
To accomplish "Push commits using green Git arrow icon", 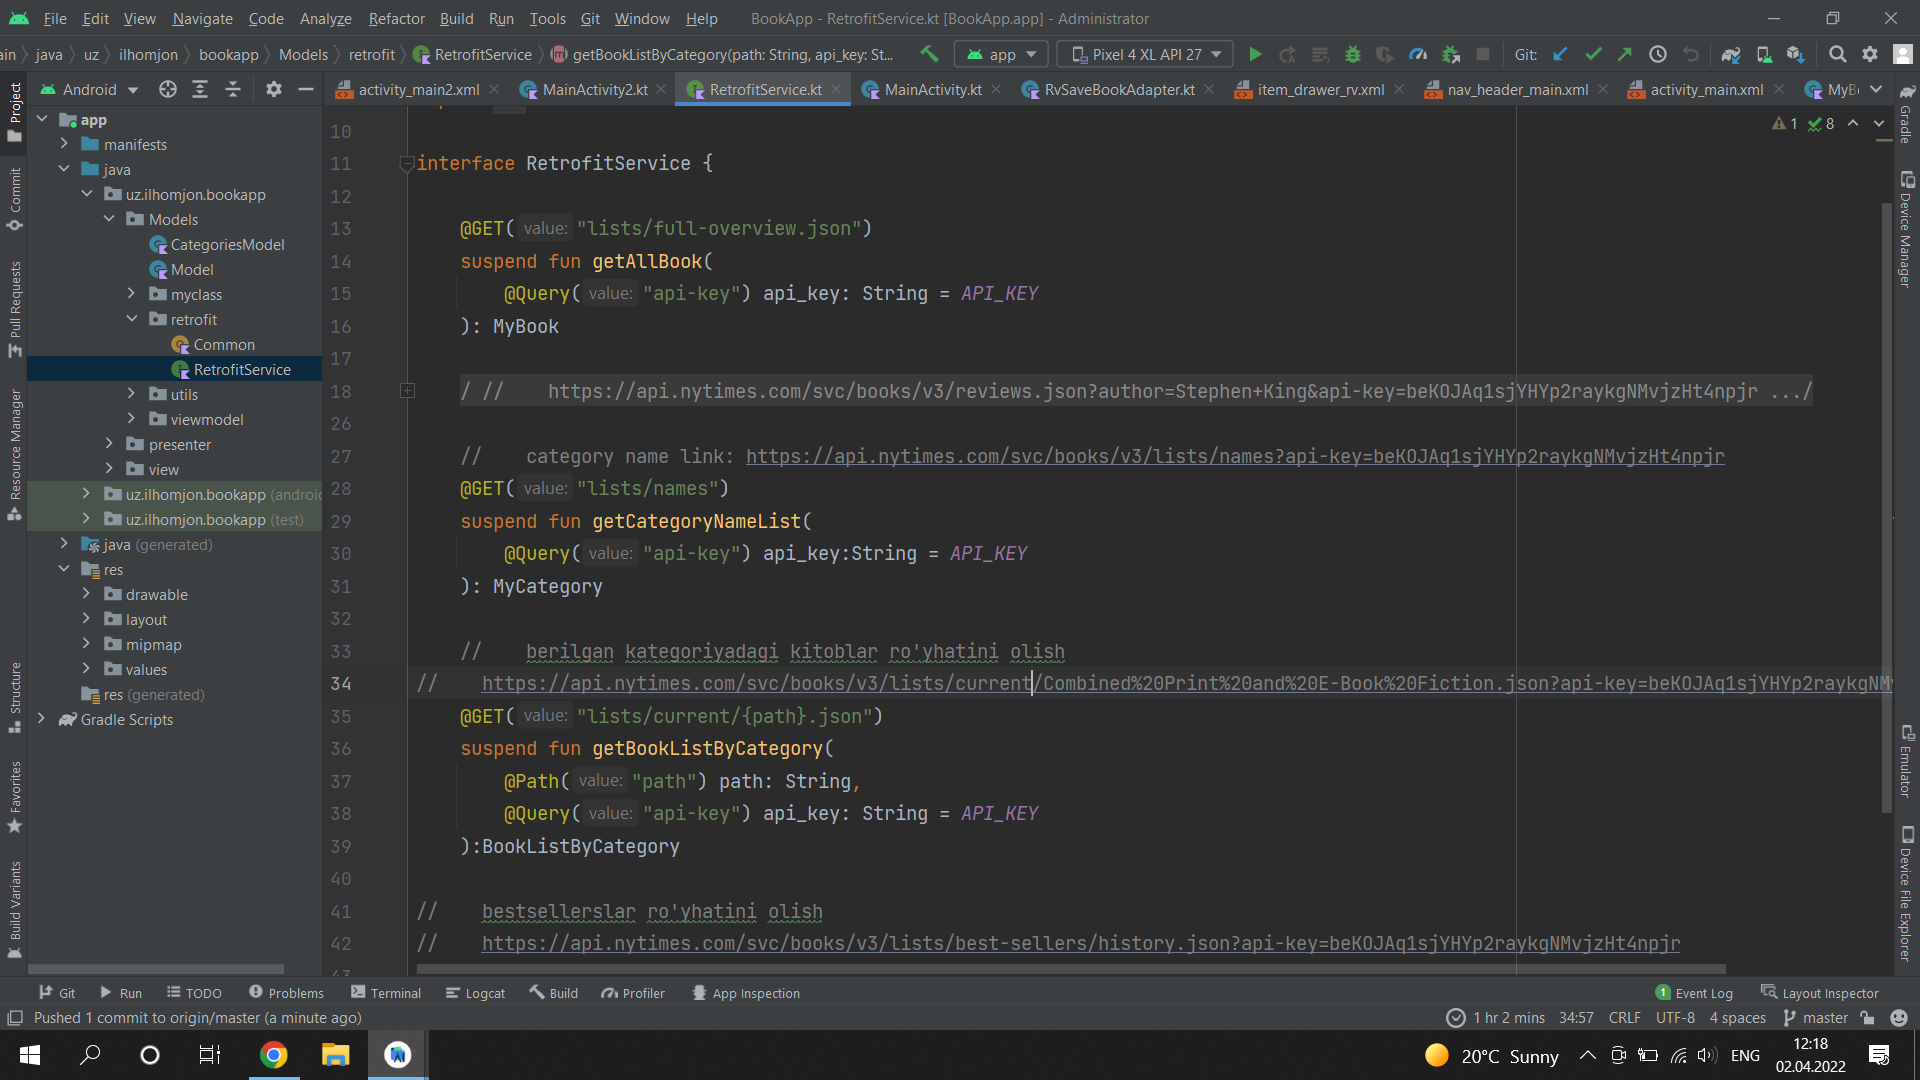I will (x=1625, y=54).
